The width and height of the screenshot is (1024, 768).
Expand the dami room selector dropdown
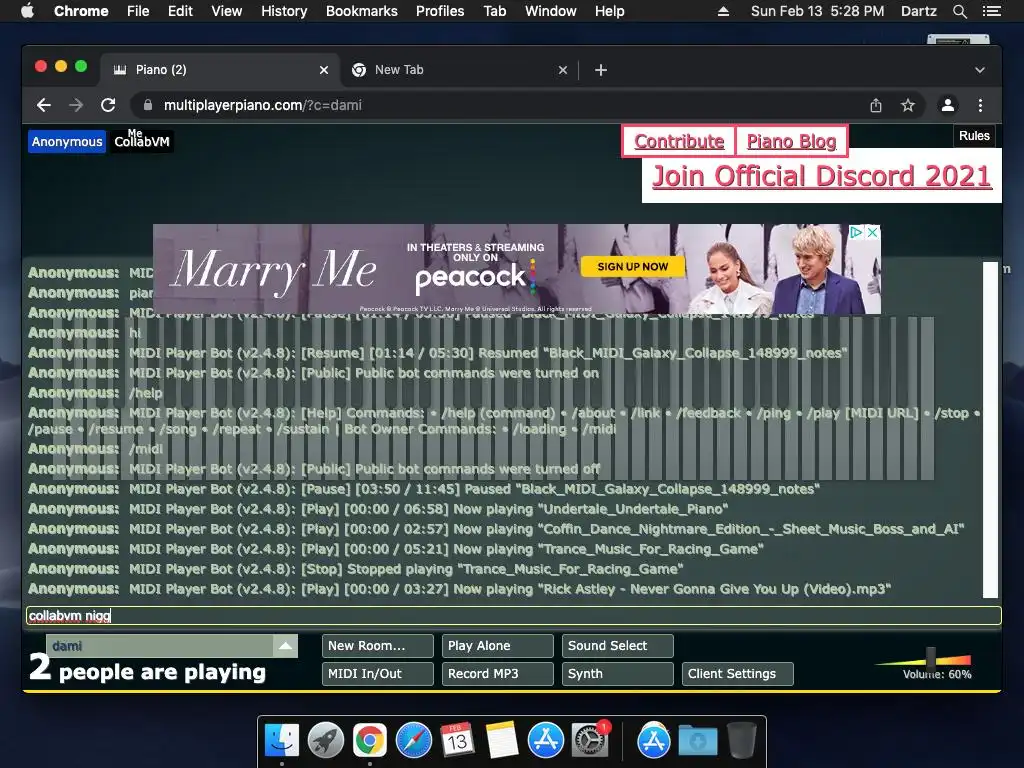[x=285, y=646]
